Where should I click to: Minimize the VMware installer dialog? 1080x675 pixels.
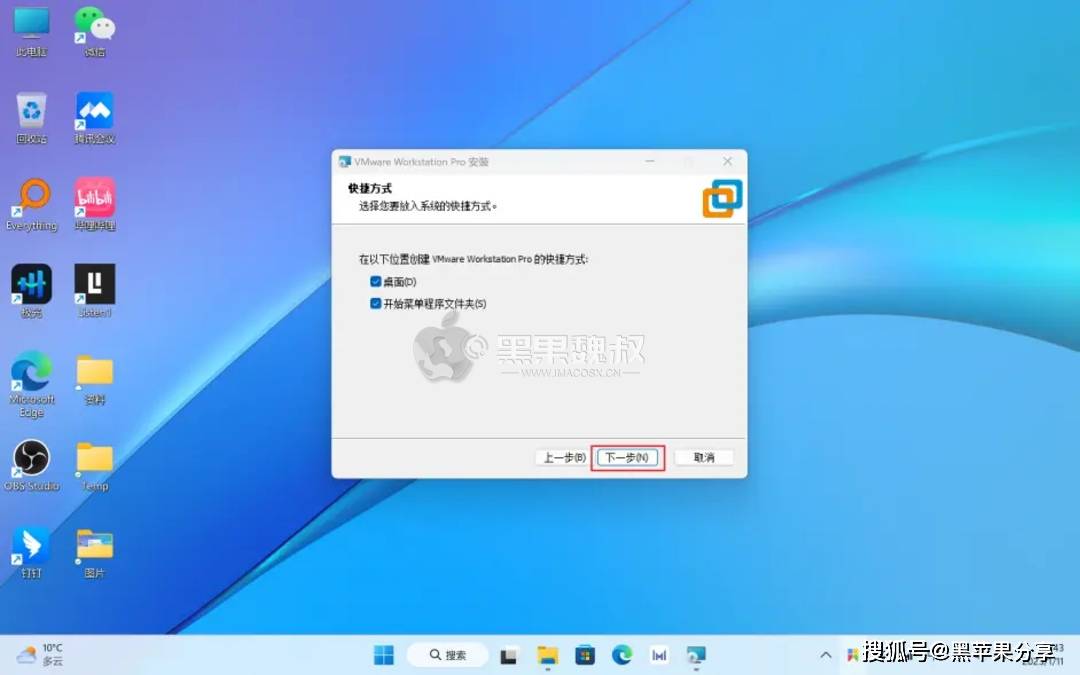coord(650,161)
